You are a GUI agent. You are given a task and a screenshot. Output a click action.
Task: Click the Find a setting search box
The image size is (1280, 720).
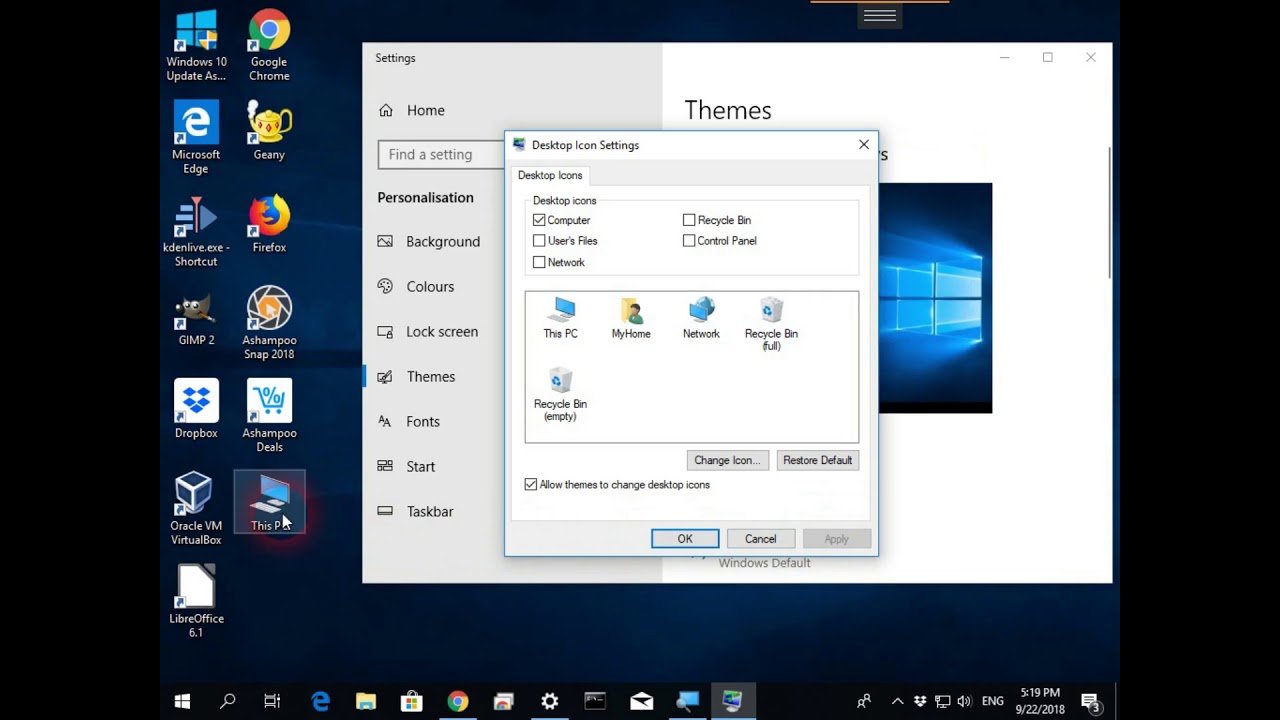[x=442, y=155]
